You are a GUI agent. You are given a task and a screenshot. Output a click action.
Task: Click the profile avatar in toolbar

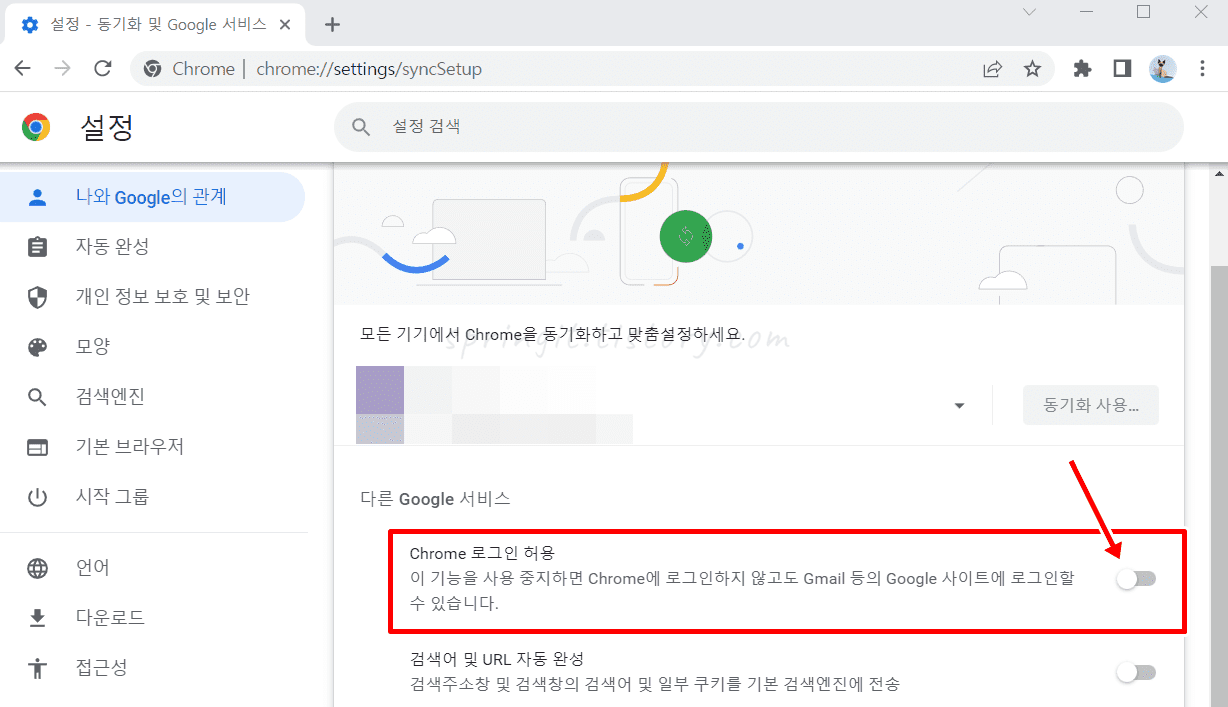[x=1162, y=69]
